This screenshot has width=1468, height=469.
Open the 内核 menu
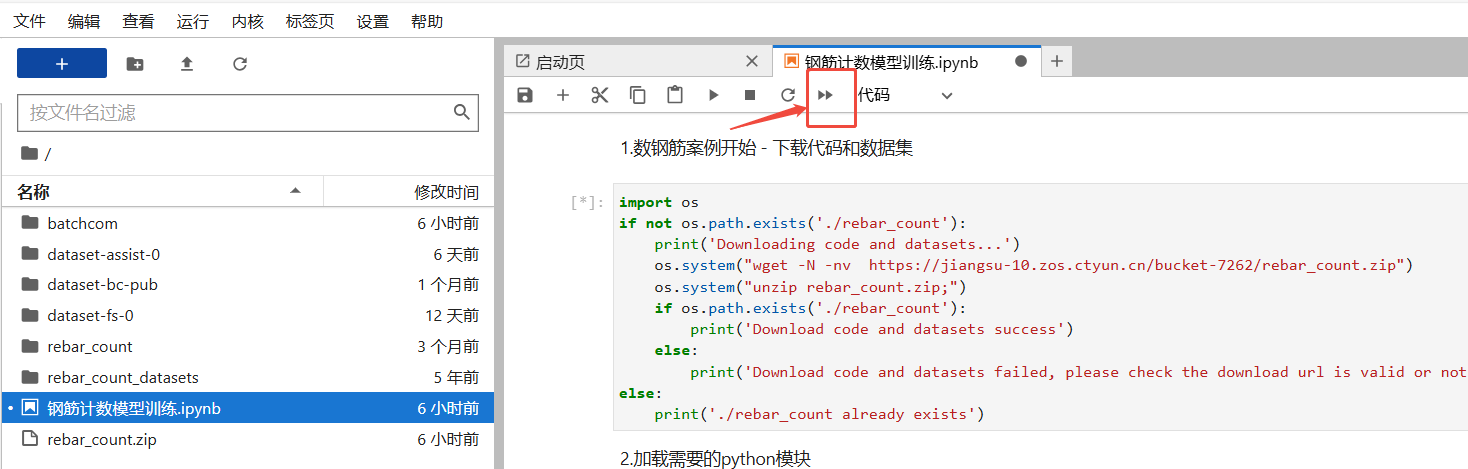coord(247,21)
